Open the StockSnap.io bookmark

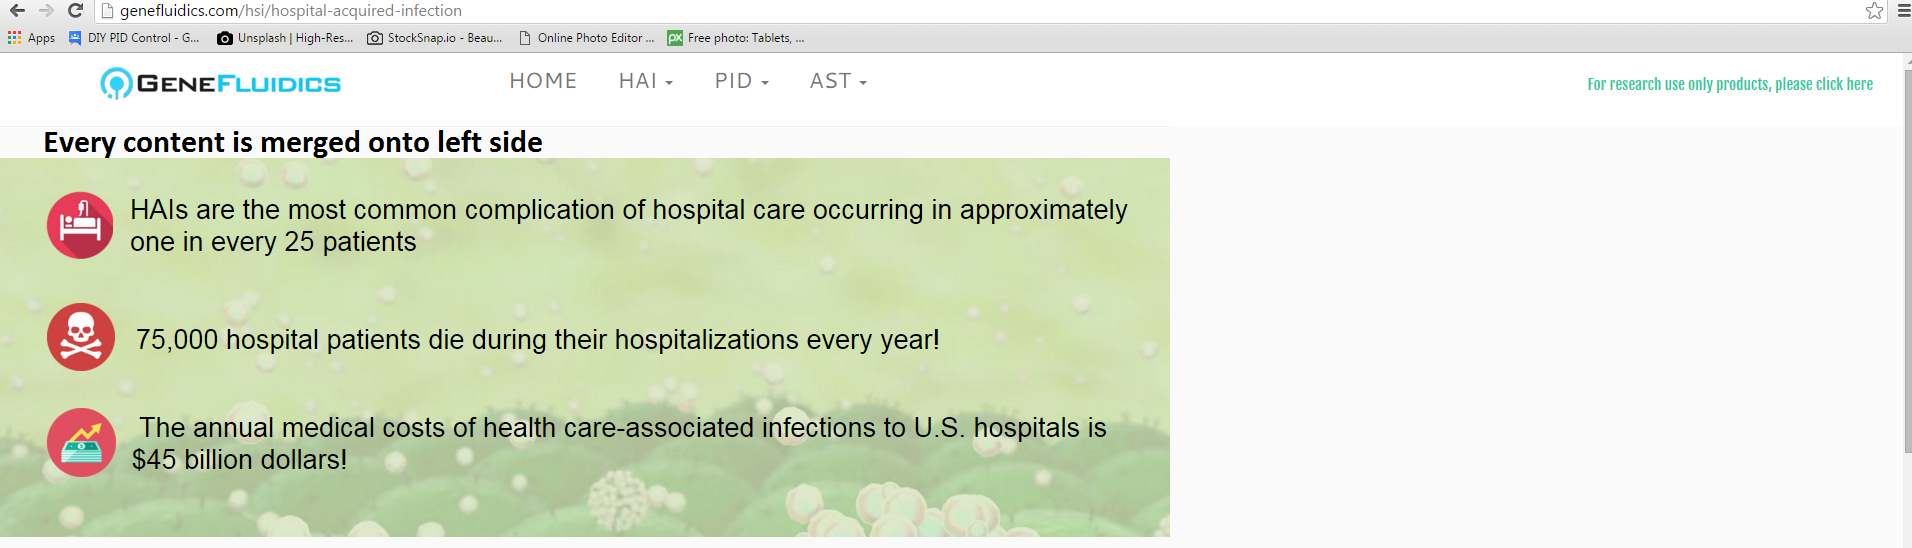(435, 38)
